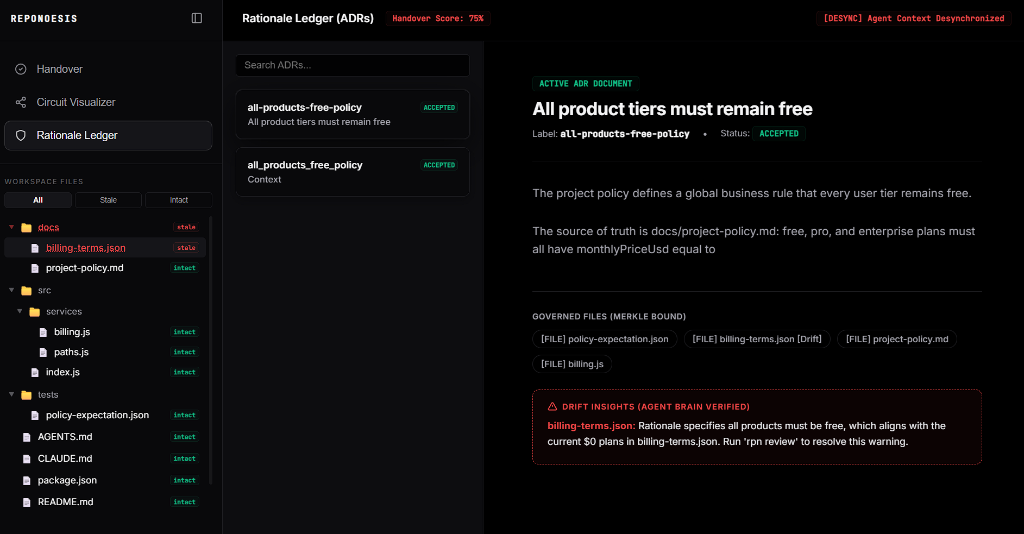Click the billing.js file icon

43,332
